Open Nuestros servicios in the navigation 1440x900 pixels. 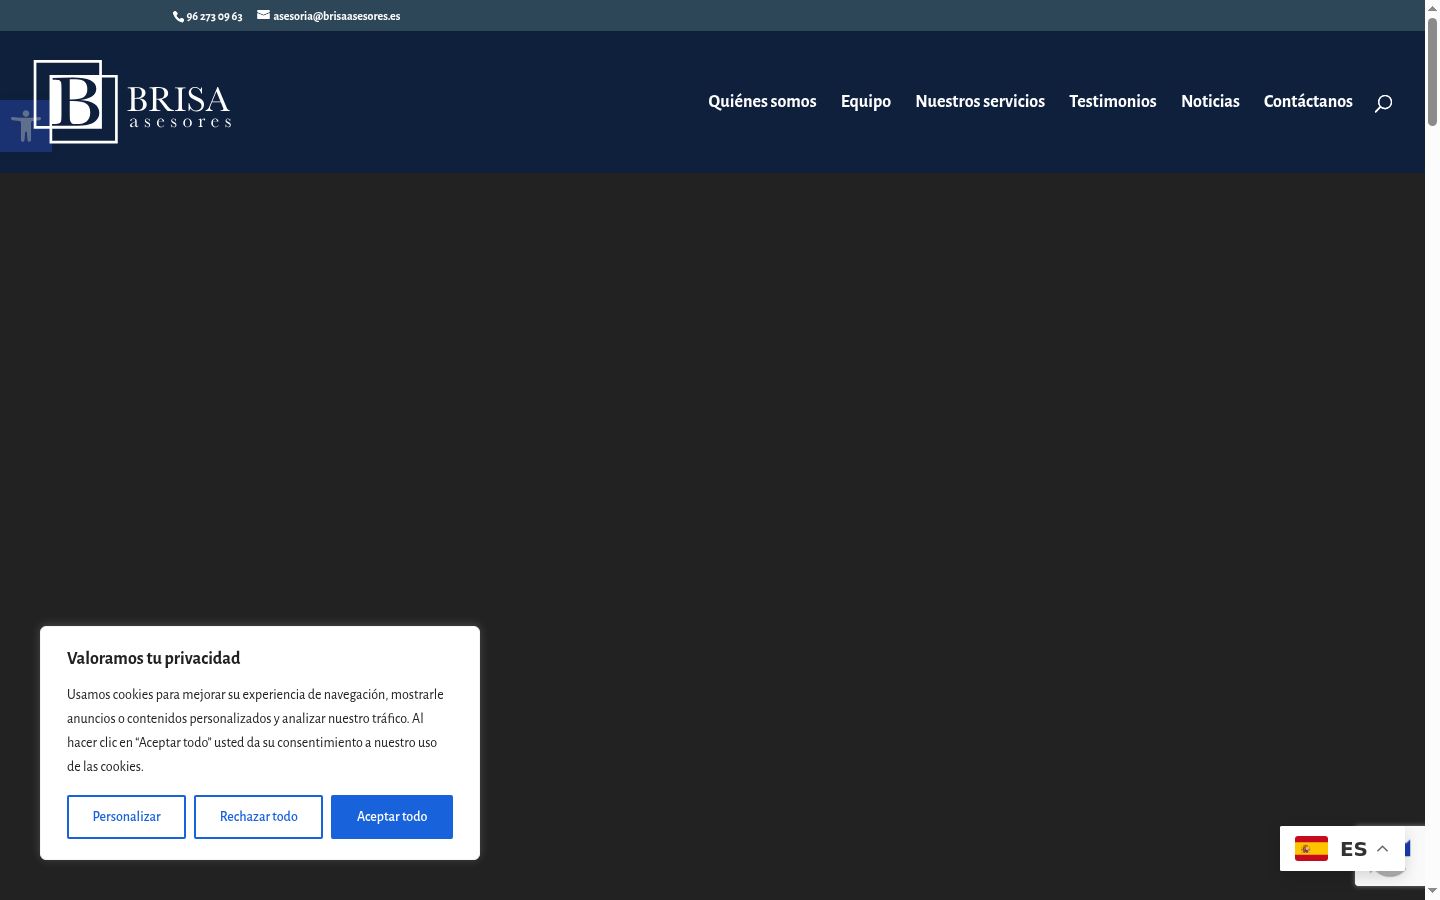(980, 101)
